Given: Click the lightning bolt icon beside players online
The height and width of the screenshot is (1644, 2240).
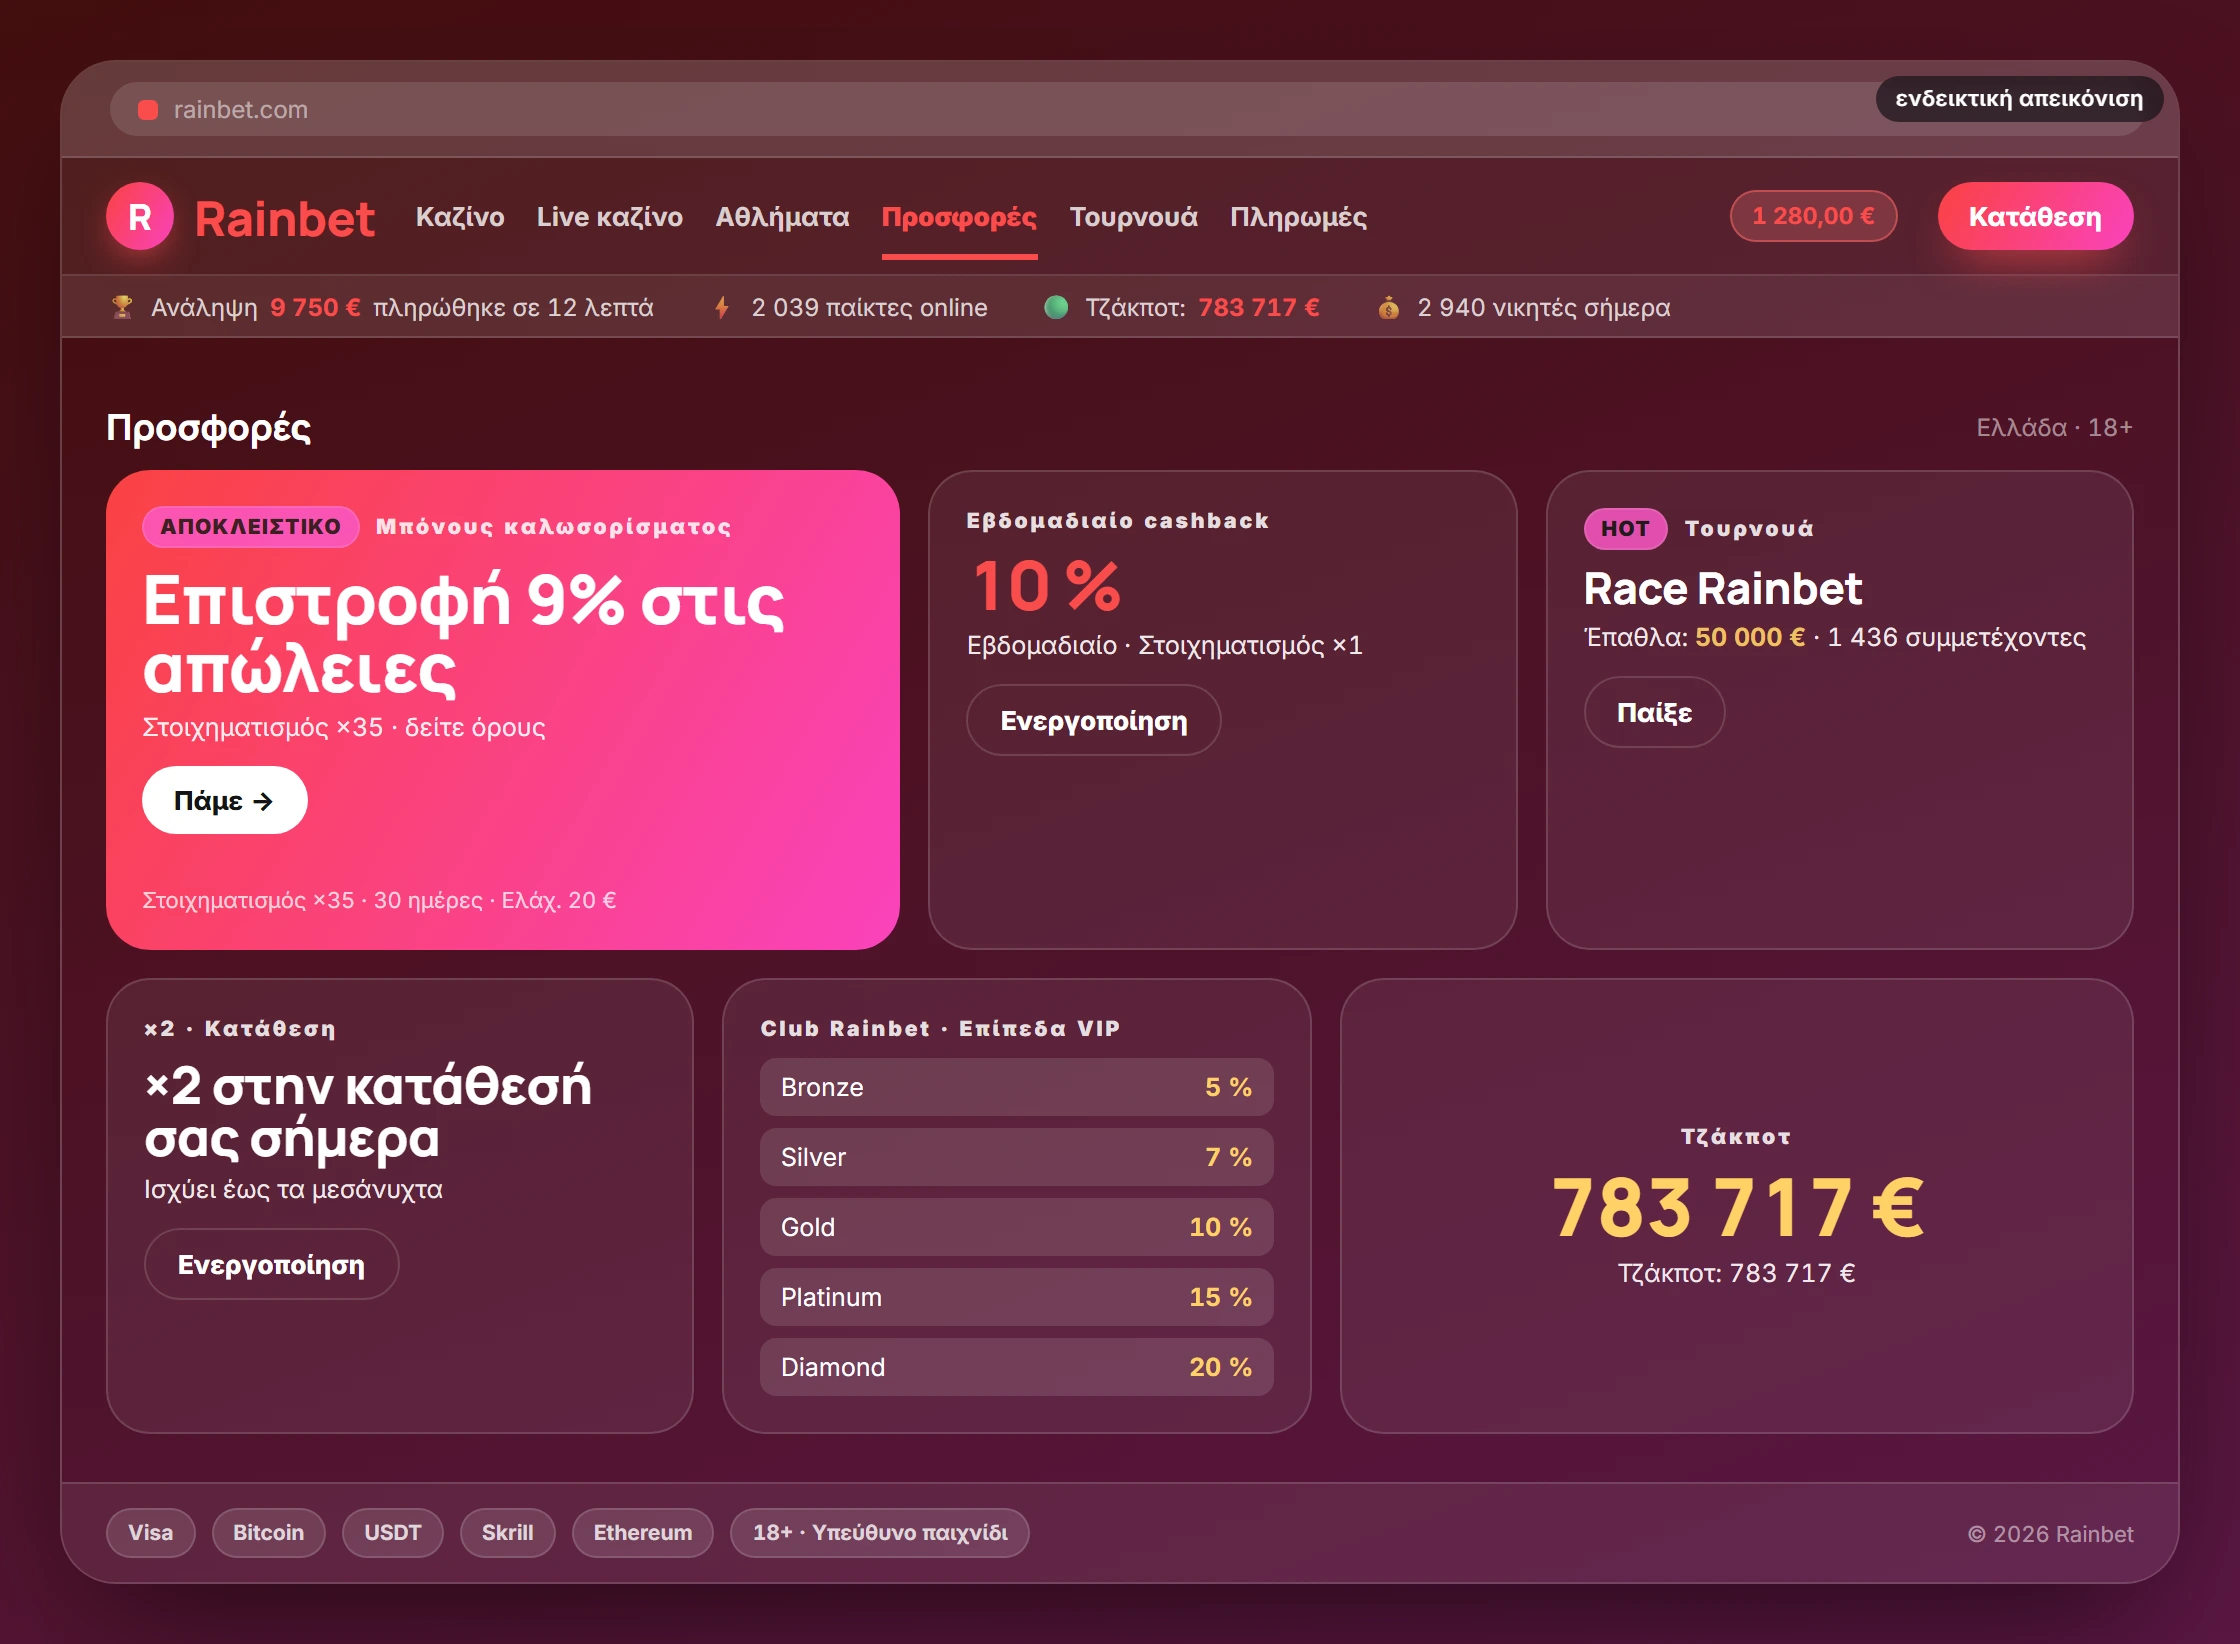Looking at the screenshot, I should click(x=722, y=307).
